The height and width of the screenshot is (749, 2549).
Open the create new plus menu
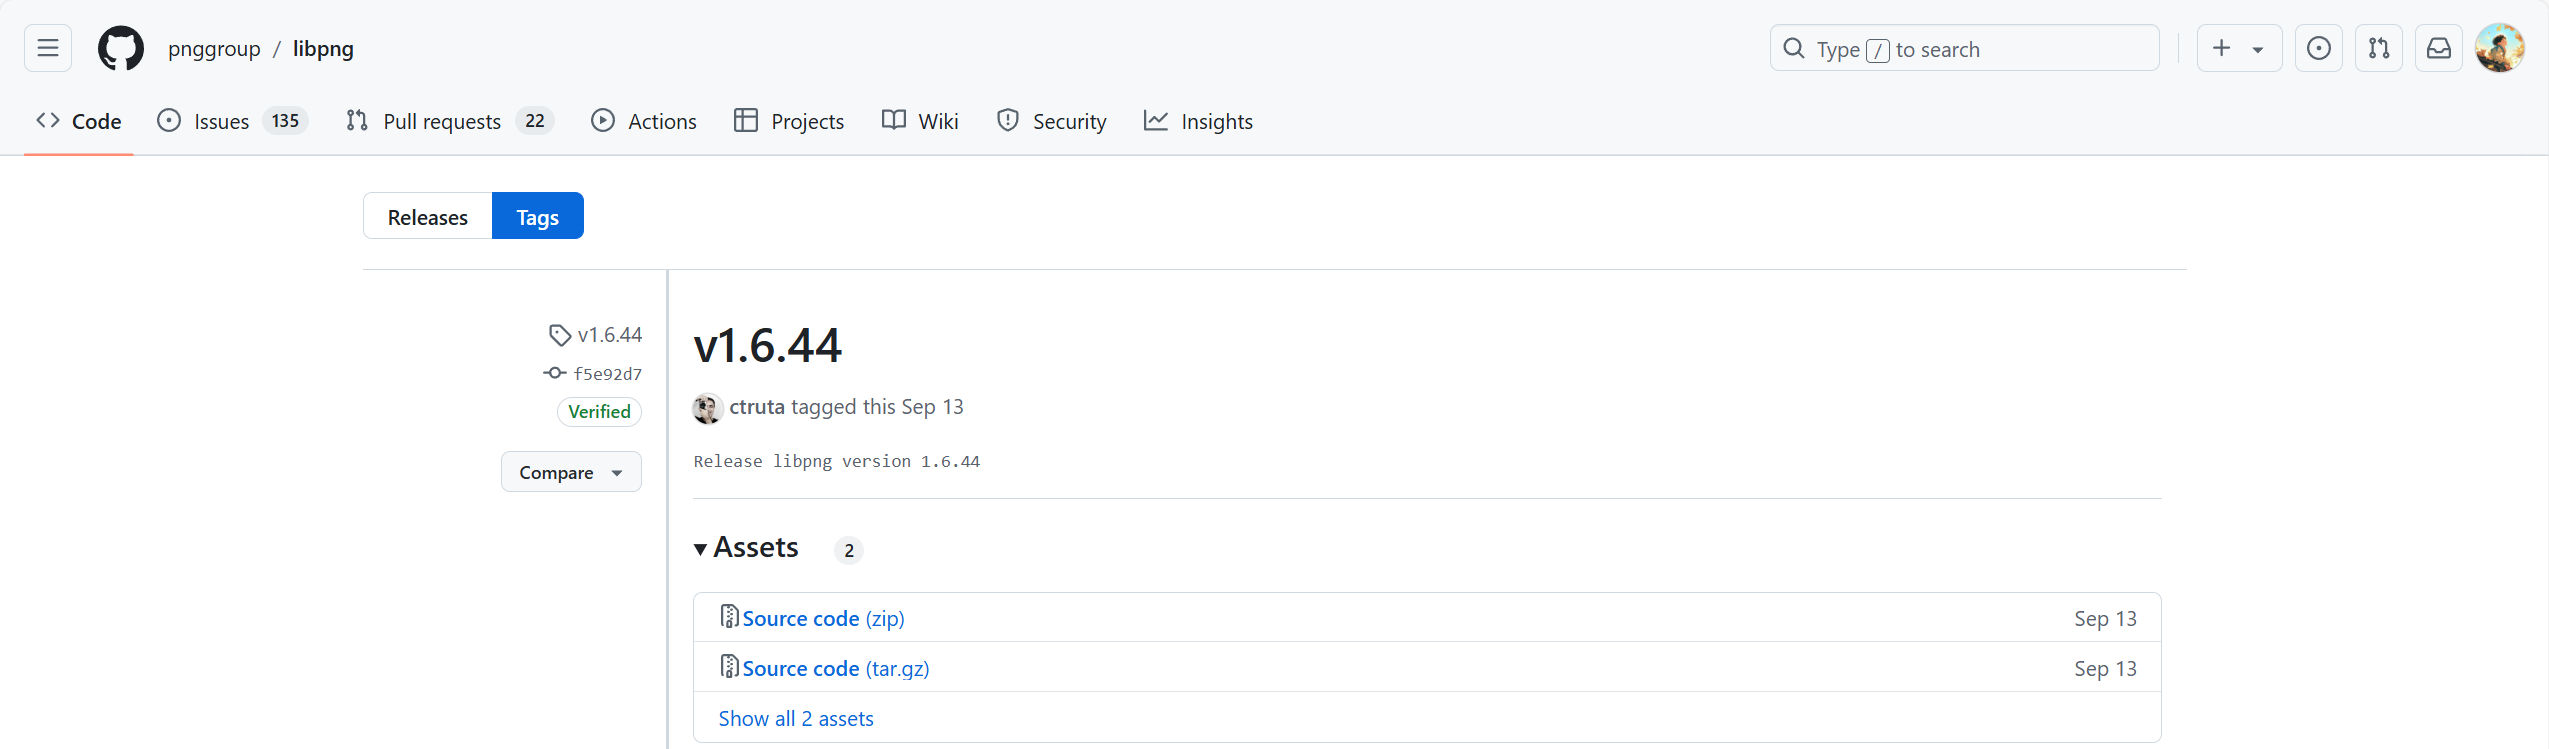pos(2239,48)
